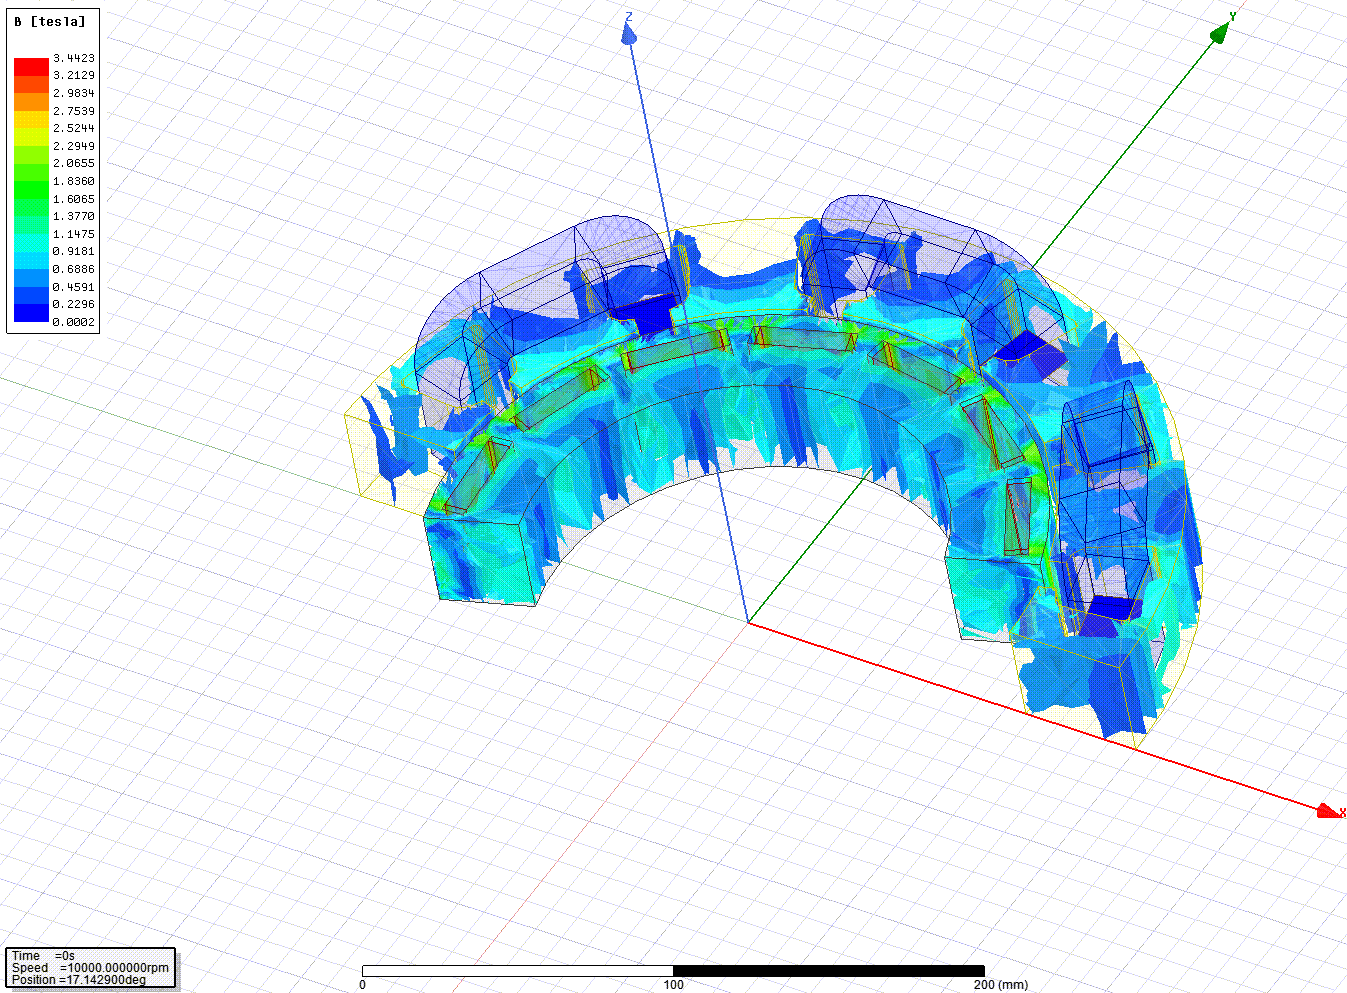1347x993 pixels.
Task: Click the Position 17.142900deg readout
Action: [79, 980]
